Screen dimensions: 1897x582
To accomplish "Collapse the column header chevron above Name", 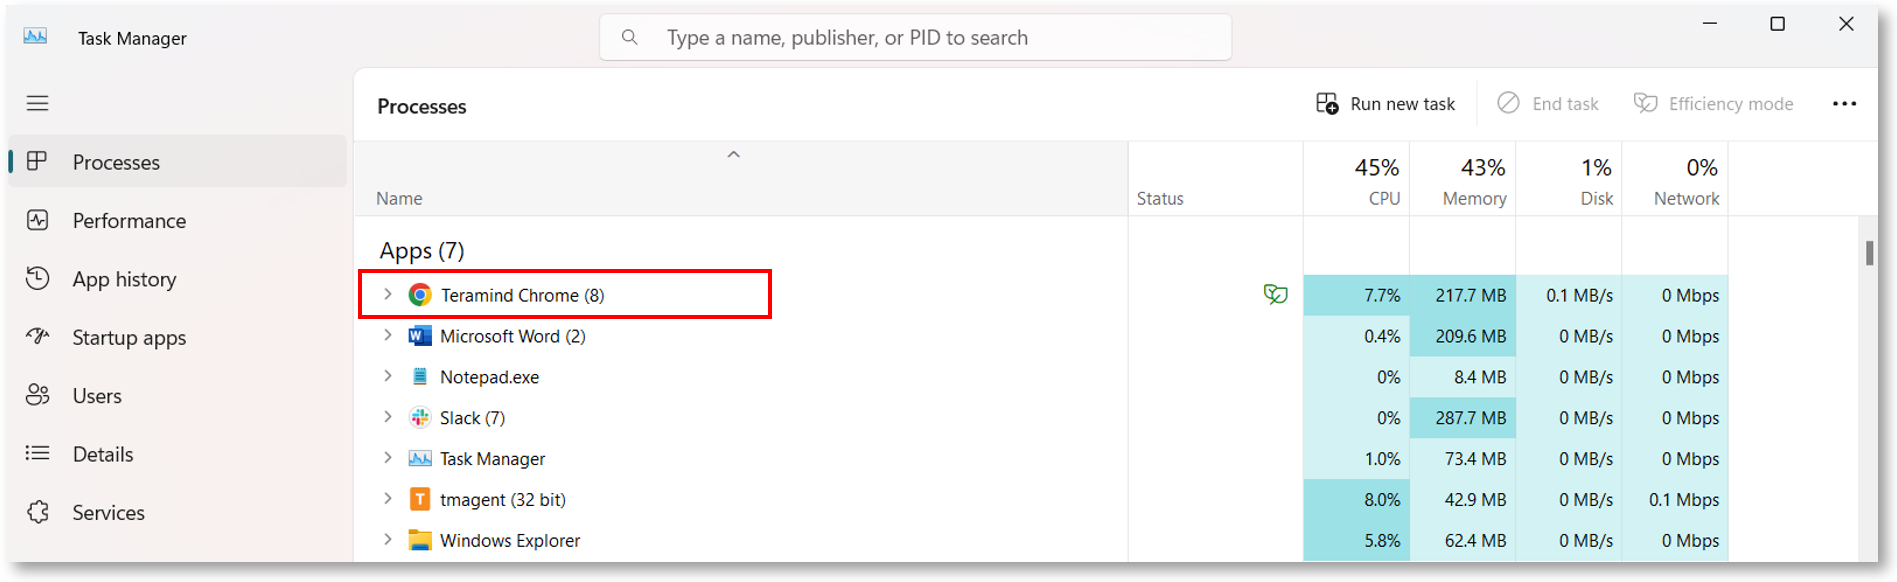I will (733, 154).
